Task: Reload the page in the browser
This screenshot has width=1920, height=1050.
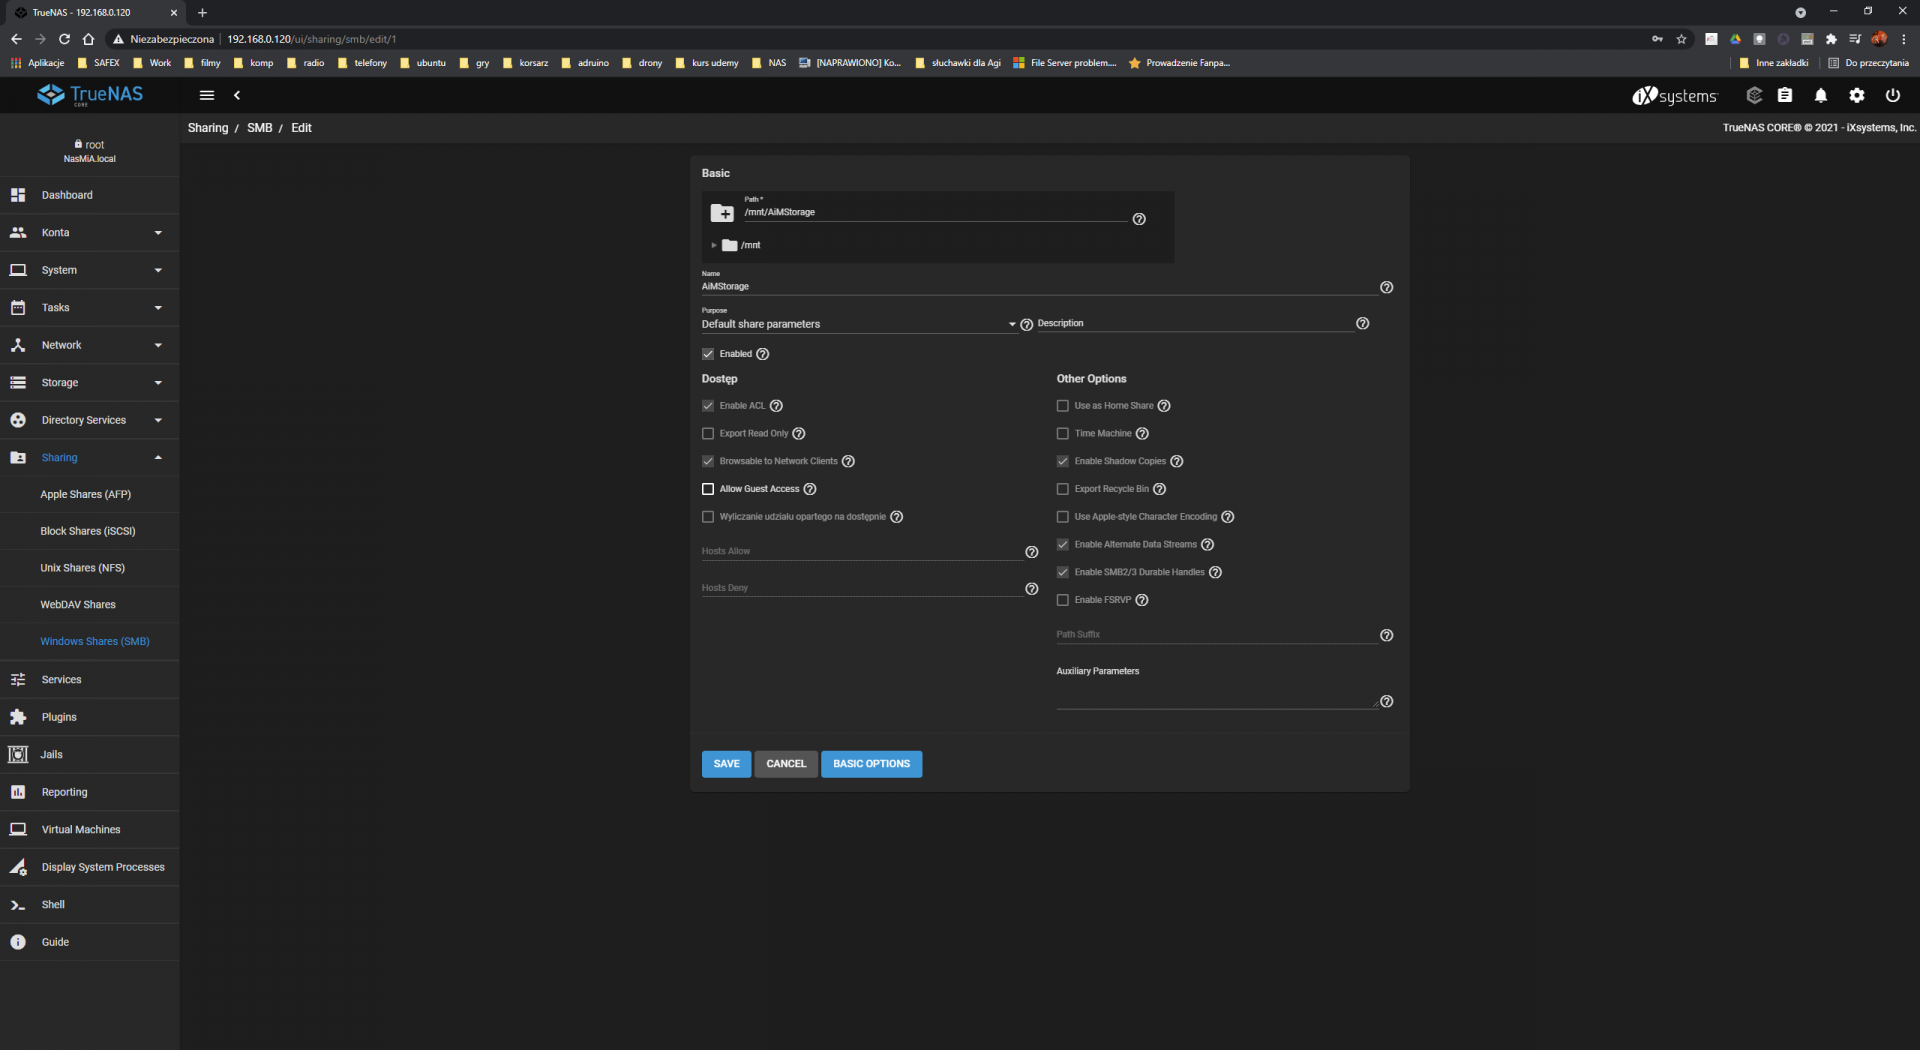Action: point(64,39)
